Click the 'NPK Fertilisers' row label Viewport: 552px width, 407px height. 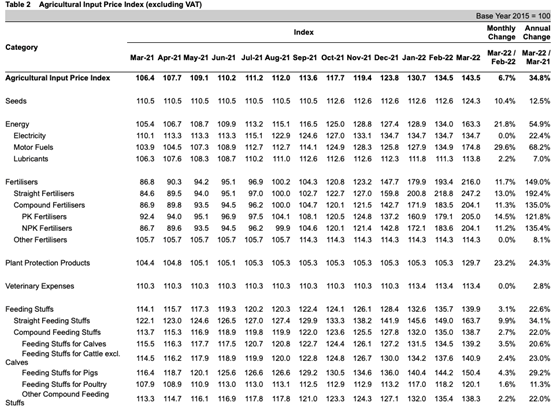coord(47,228)
